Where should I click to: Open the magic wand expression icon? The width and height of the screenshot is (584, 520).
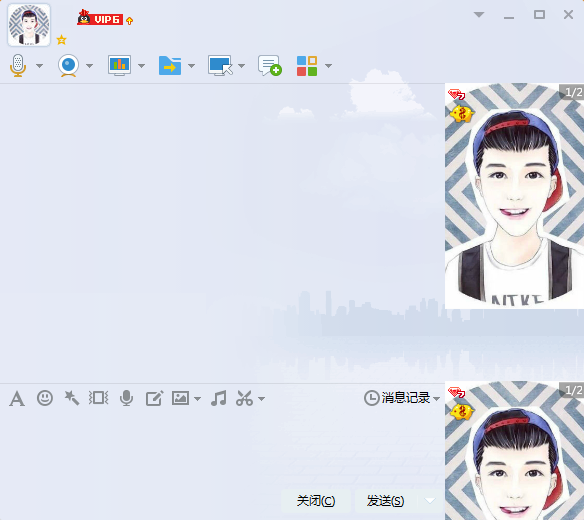tap(72, 398)
